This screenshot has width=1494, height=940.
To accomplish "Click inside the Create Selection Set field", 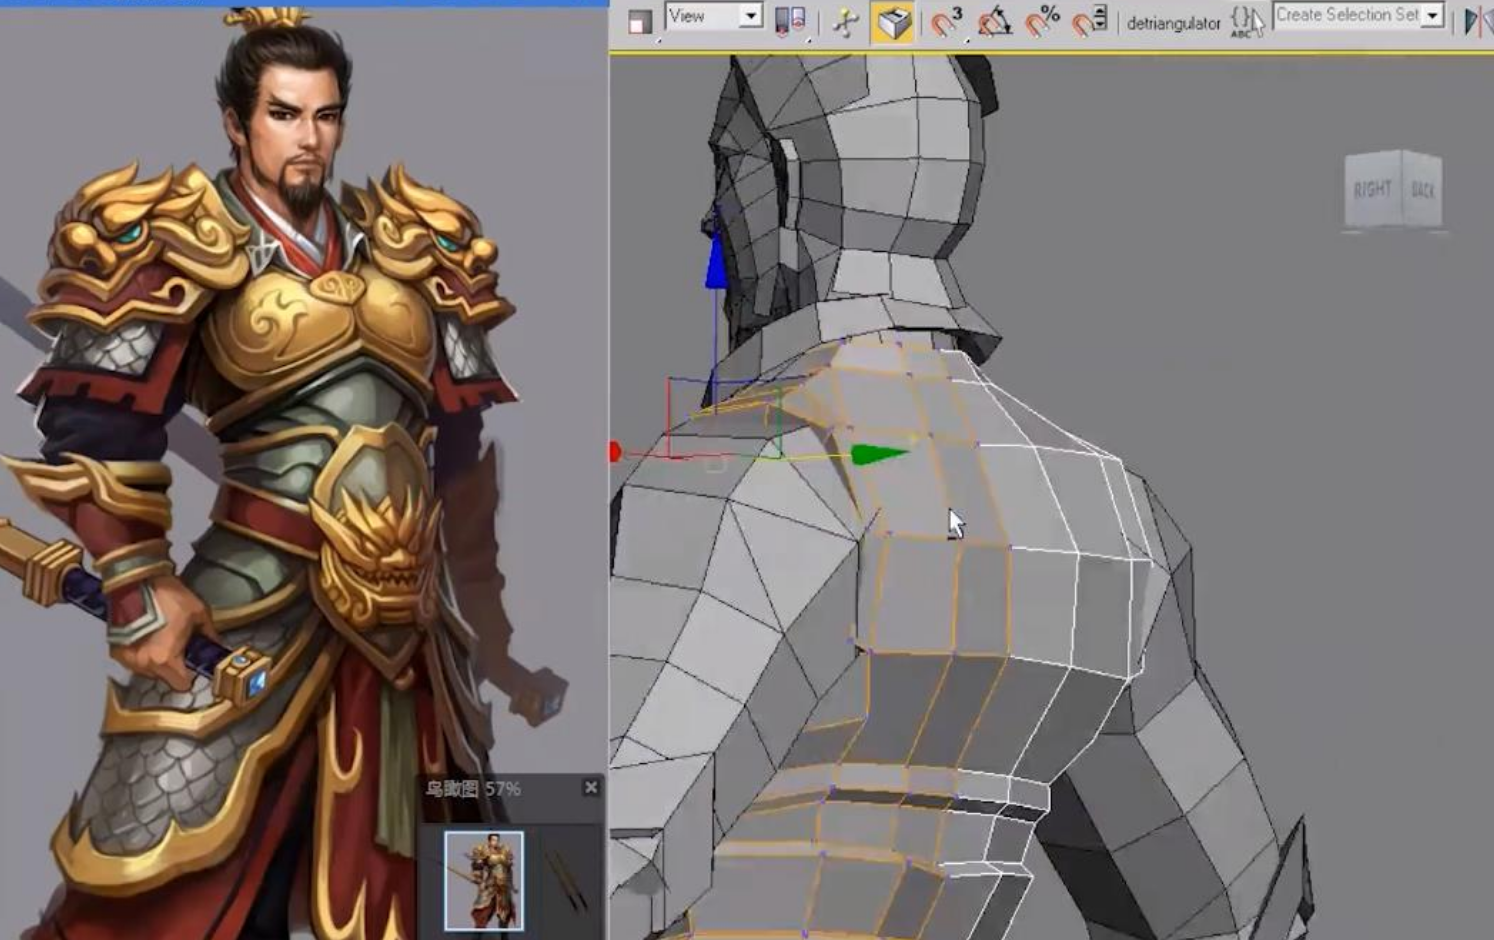I will coord(1346,16).
